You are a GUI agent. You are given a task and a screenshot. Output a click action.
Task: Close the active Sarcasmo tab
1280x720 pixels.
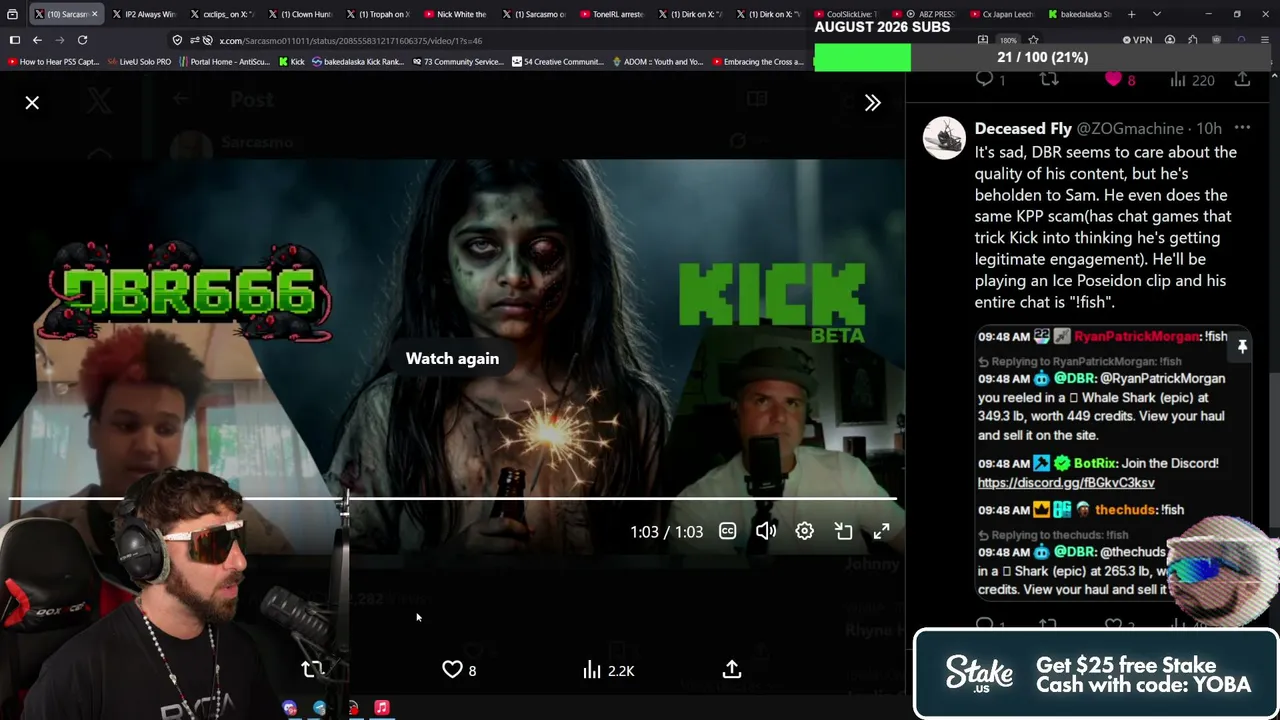(x=95, y=14)
